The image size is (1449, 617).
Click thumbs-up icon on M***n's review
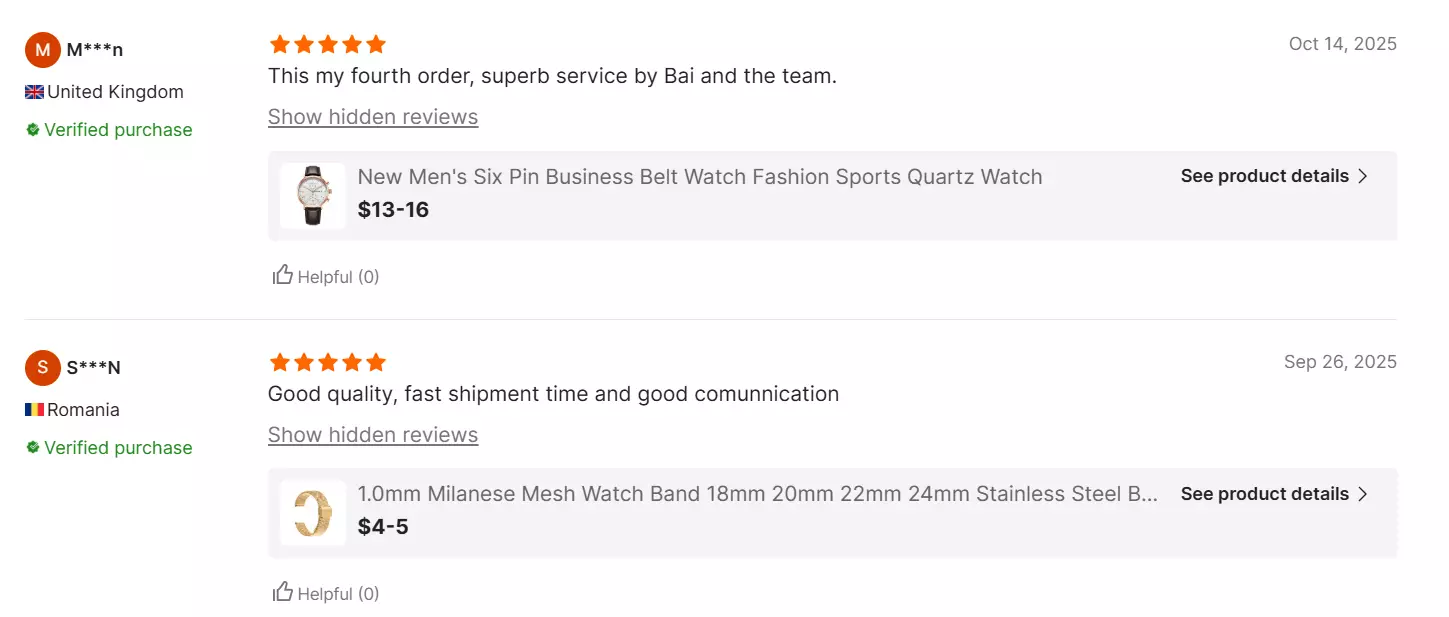click(283, 275)
